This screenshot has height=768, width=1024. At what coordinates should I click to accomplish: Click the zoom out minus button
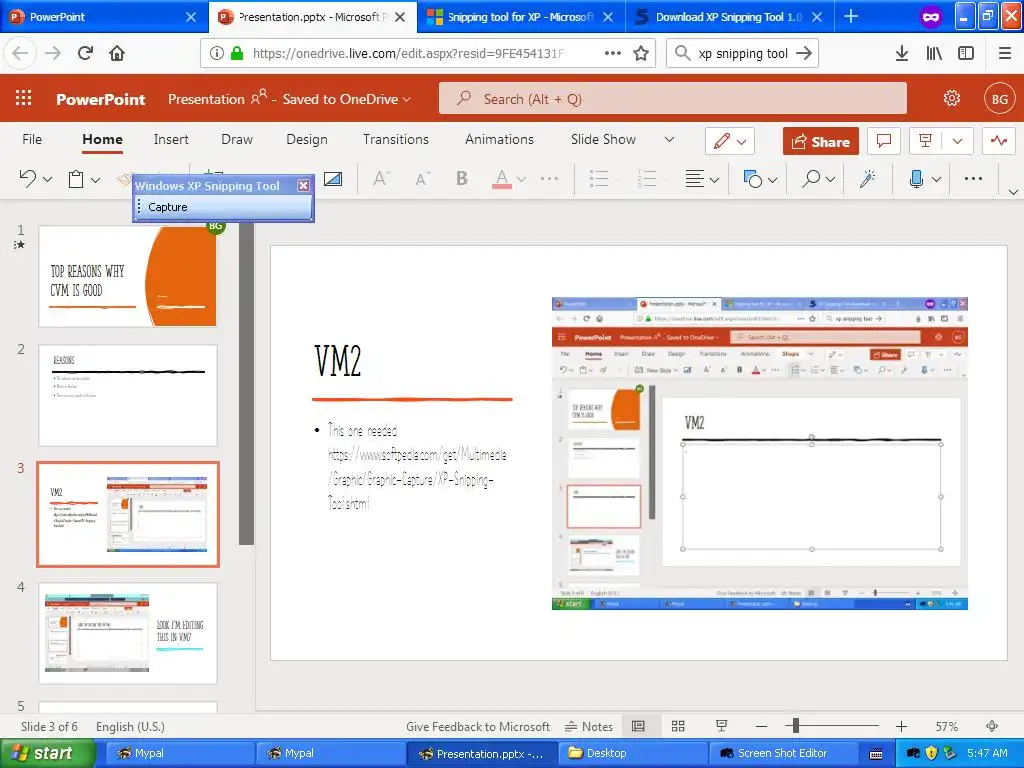(x=761, y=726)
